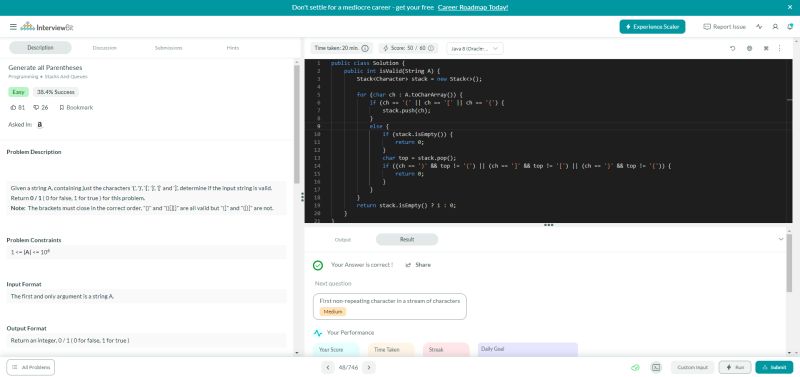Reset the code with the undo icon
Screen dimensions: 800x377
[x=733, y=48]
